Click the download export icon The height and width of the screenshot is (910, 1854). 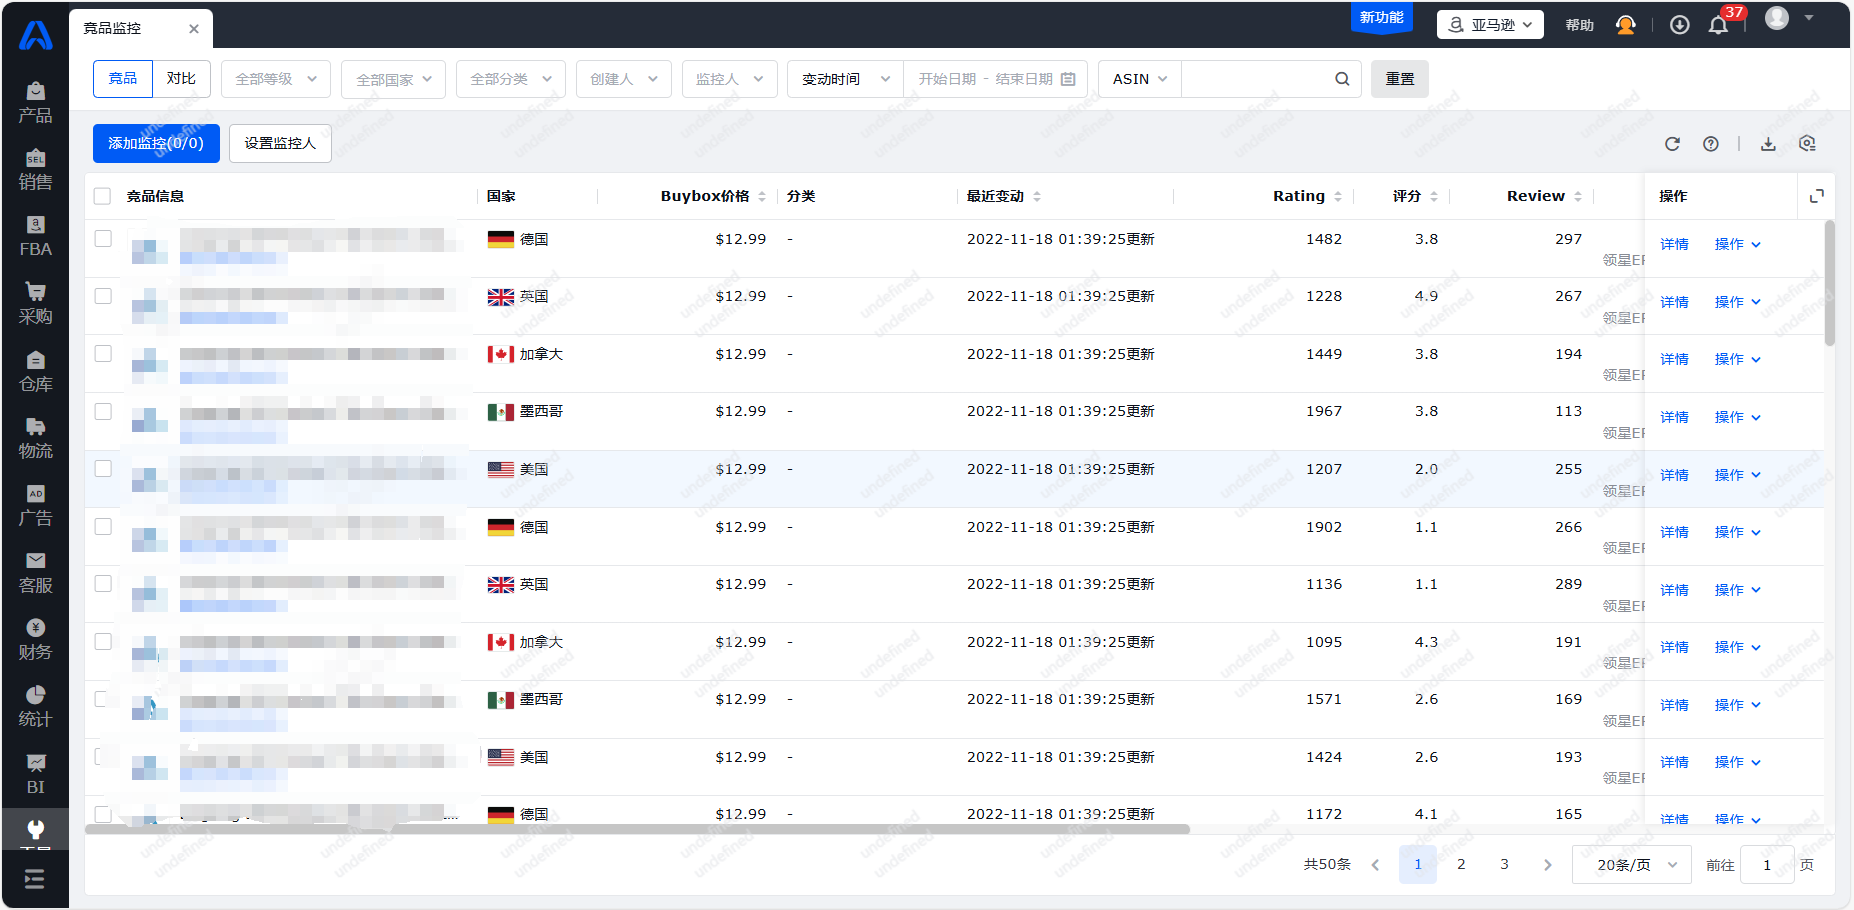pos(1768,144)
